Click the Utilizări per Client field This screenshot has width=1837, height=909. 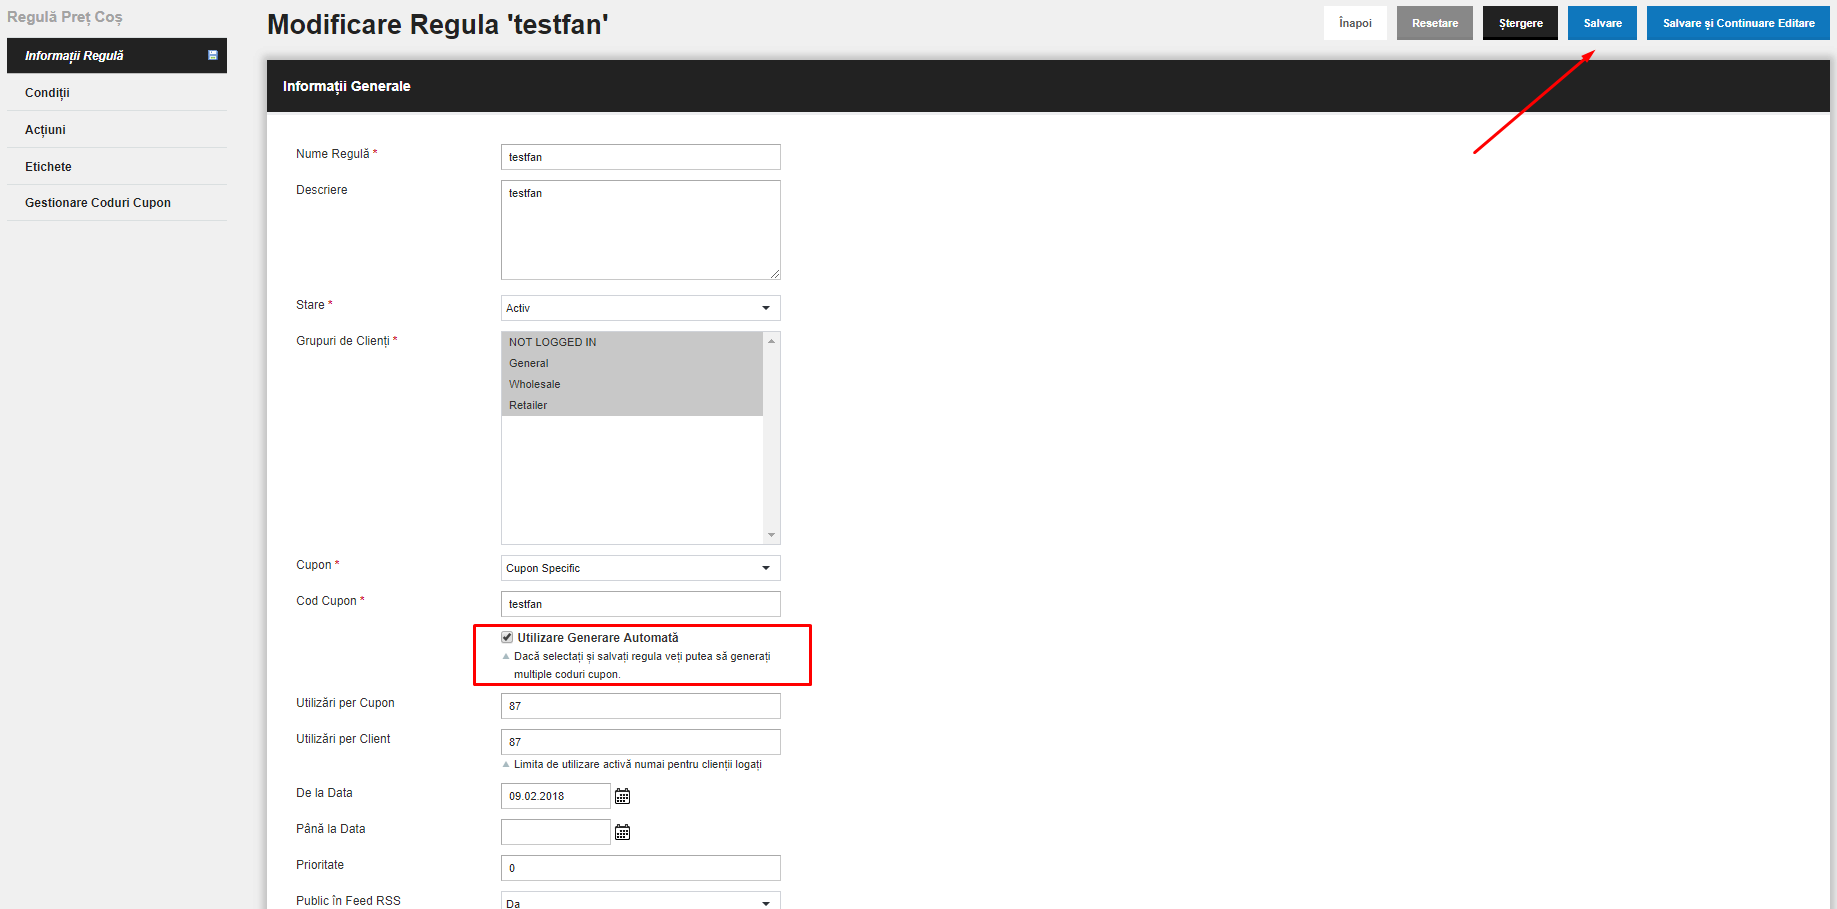pos(640,742)
